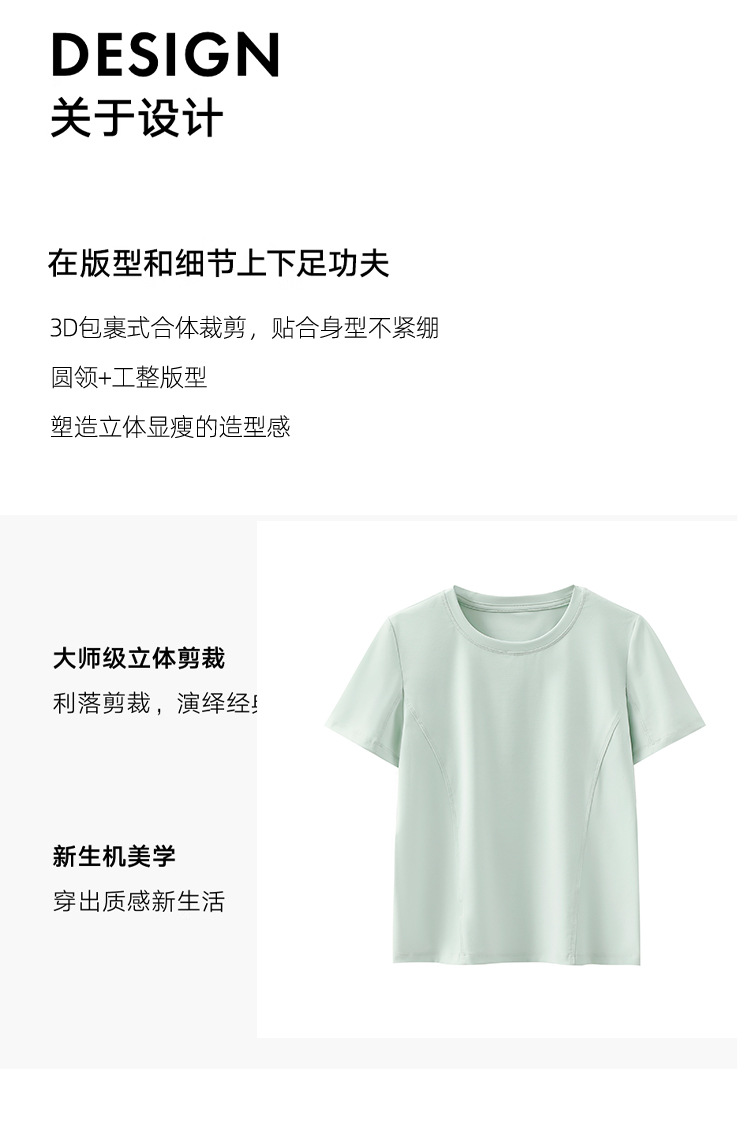Click the right sleeve of the T-shirt
The width and height of the screenshot is (750, 1121).
tap(665, 690)
